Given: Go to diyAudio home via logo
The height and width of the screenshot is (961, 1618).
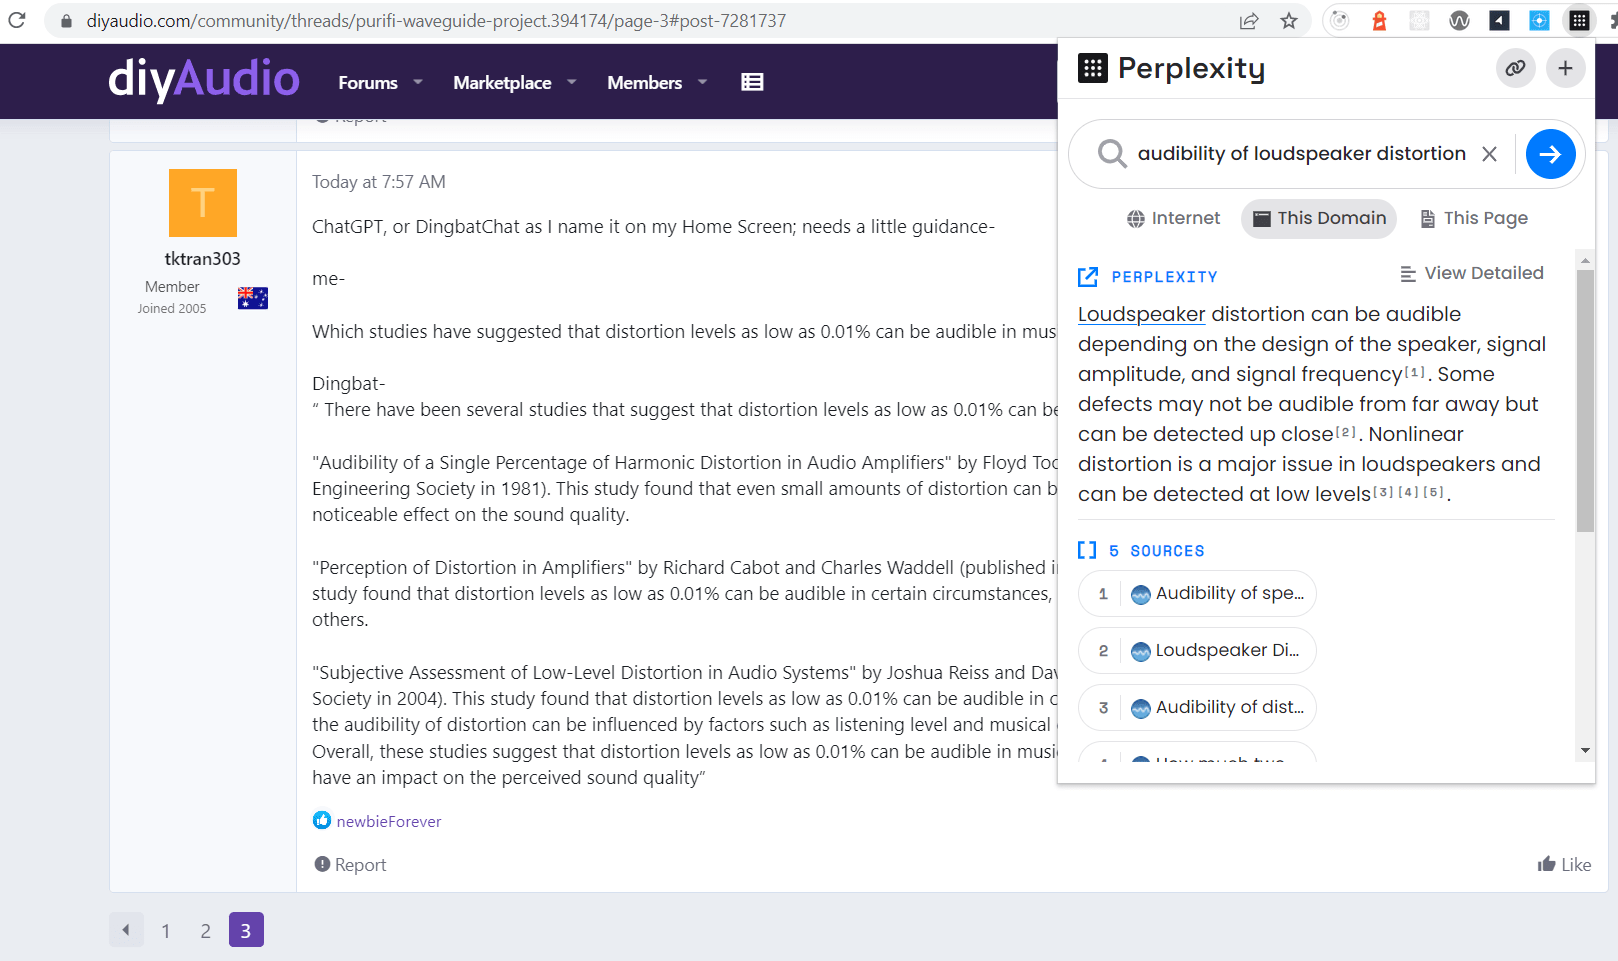Looking at the screenshot, I should coord(204,79).
